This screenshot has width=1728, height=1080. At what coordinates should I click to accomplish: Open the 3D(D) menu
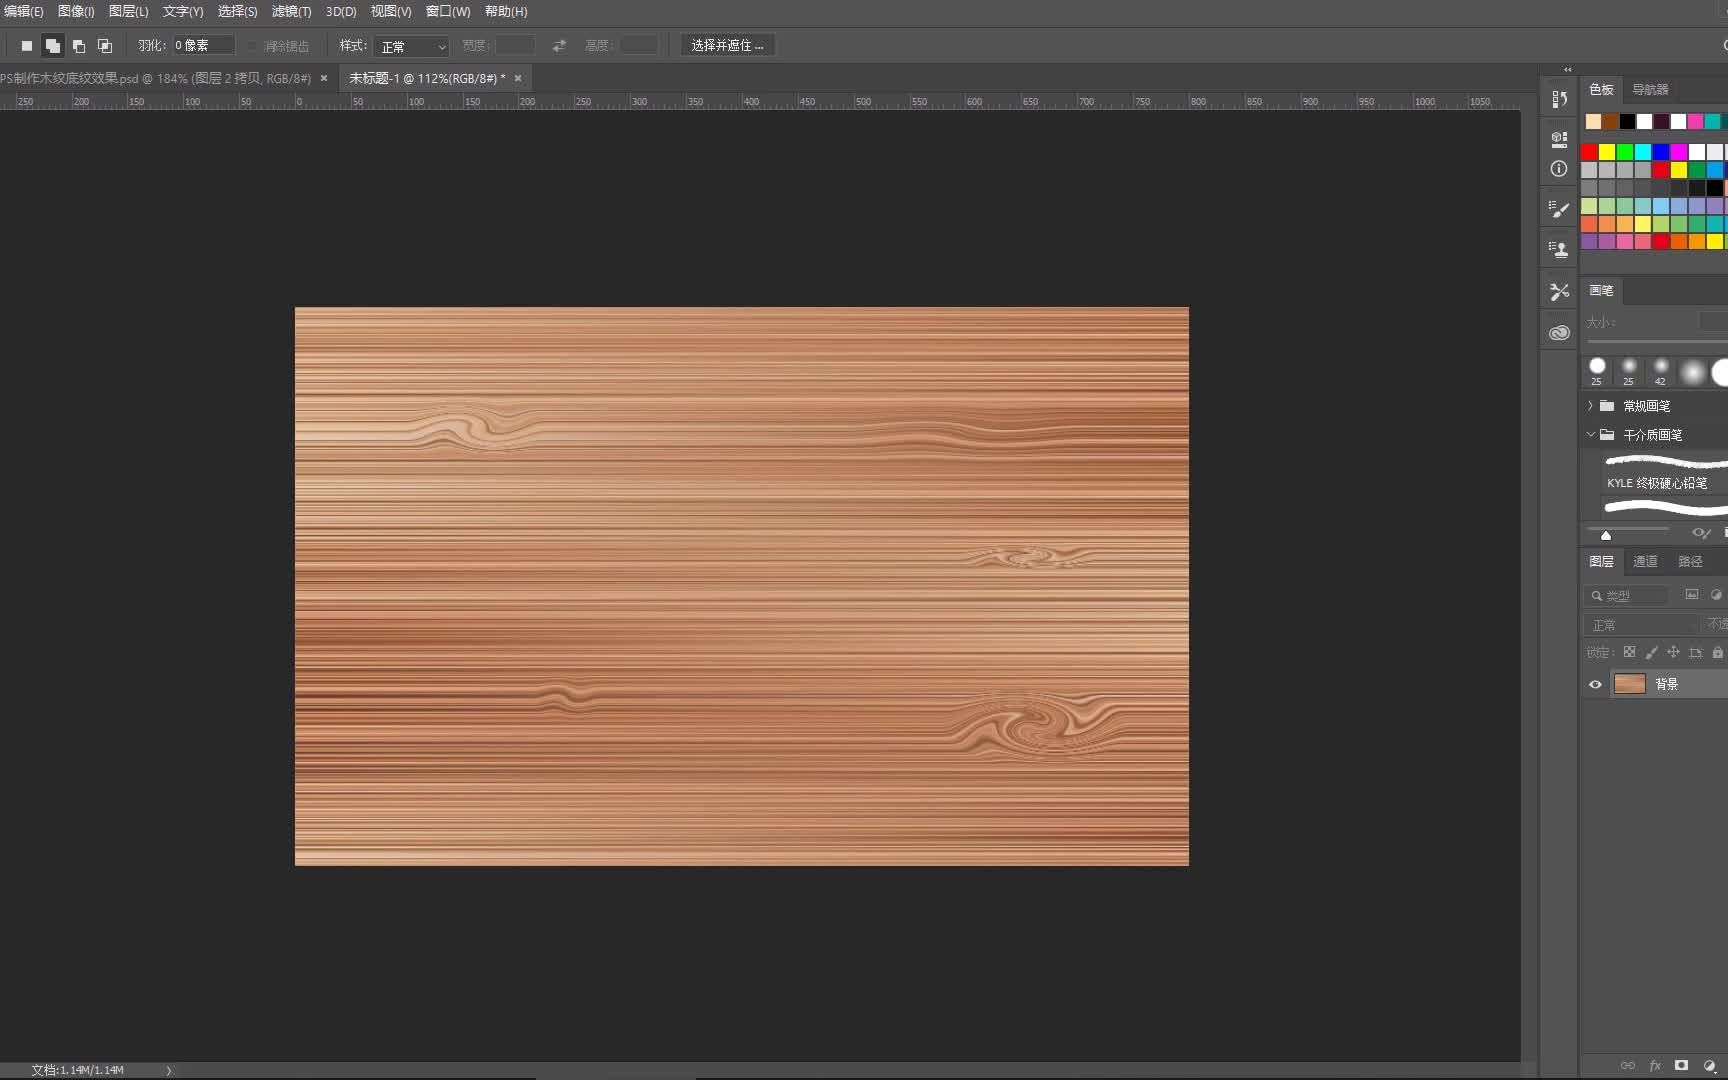coord(341,12)
